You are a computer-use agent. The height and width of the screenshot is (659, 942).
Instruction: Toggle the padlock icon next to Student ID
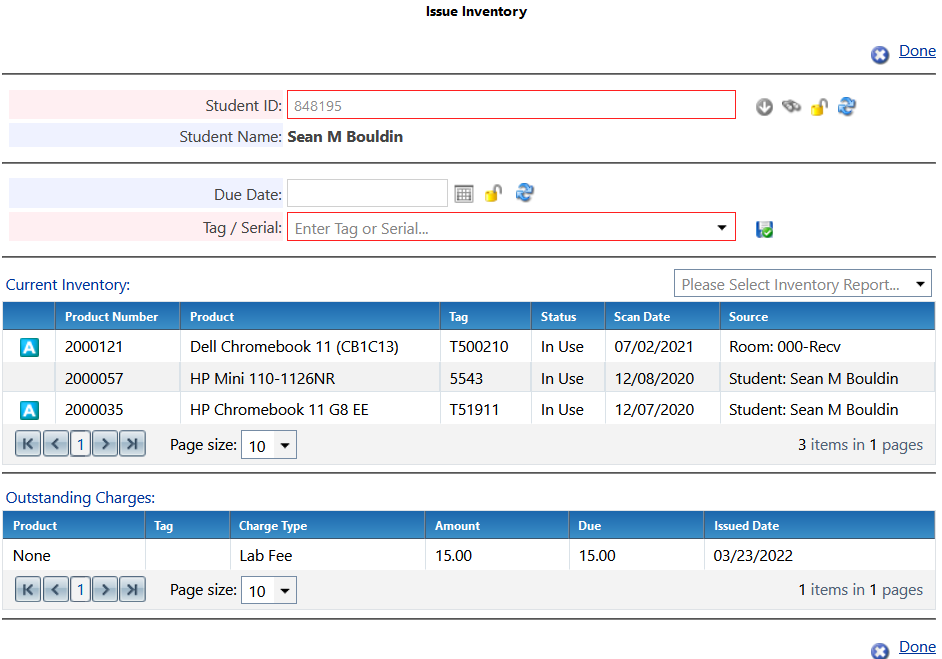click(x=819, y=107)
